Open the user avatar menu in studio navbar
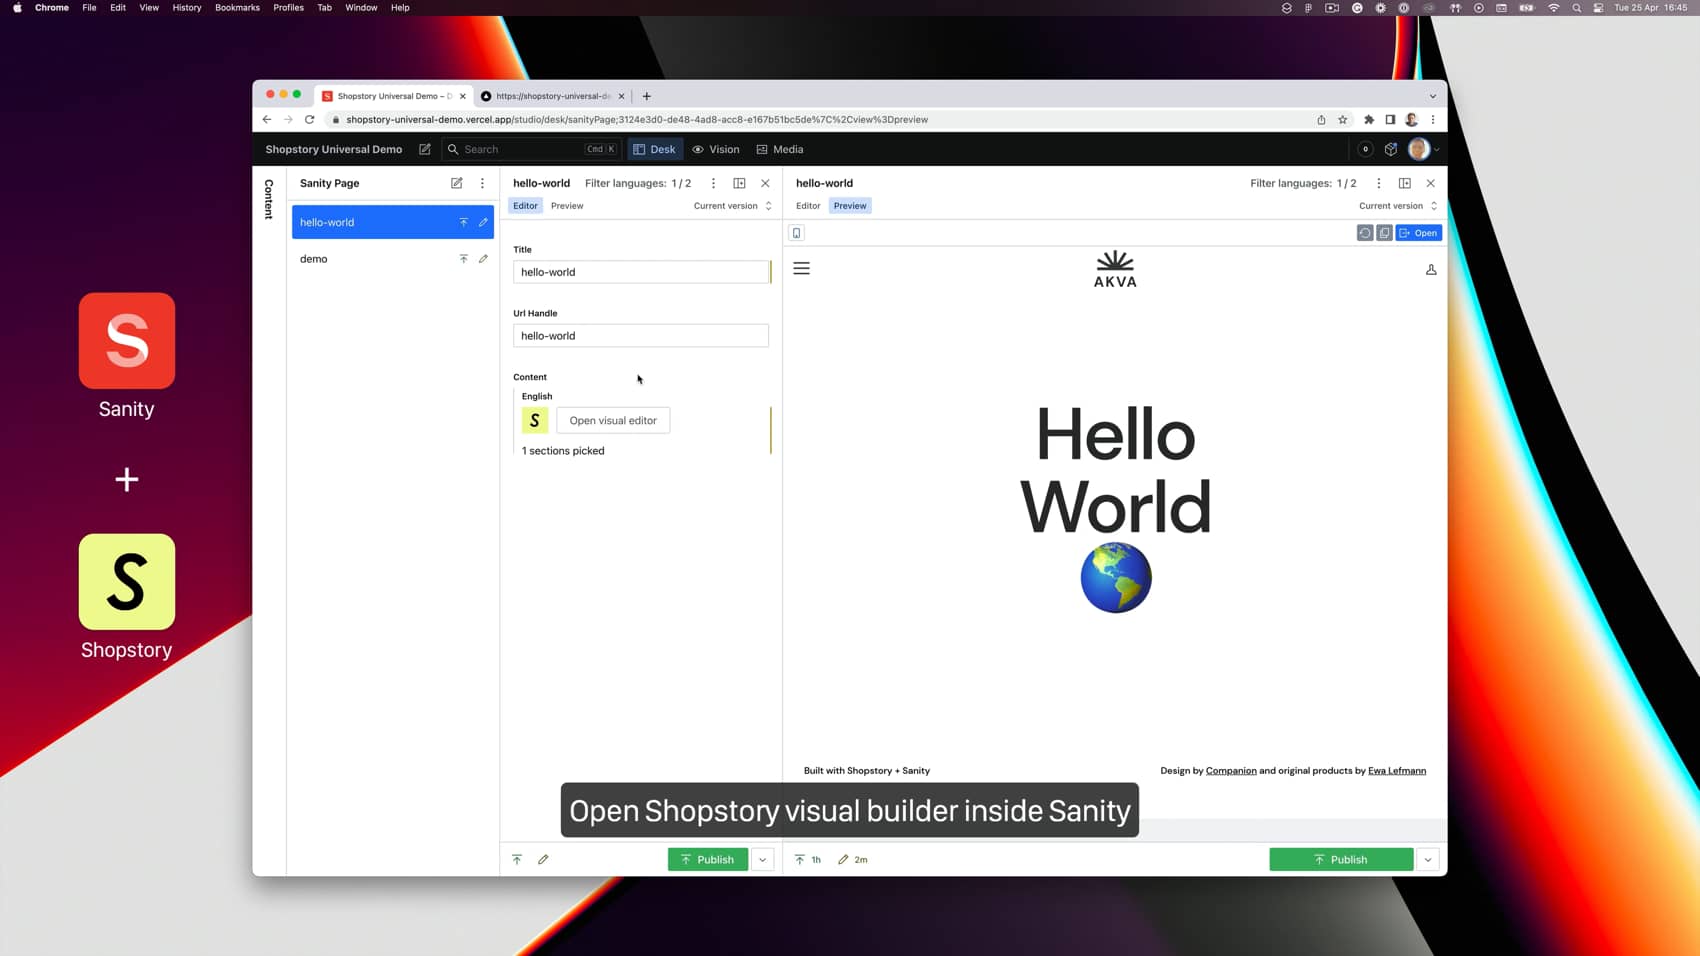1700x956 pixels. tap(1423, 149)
